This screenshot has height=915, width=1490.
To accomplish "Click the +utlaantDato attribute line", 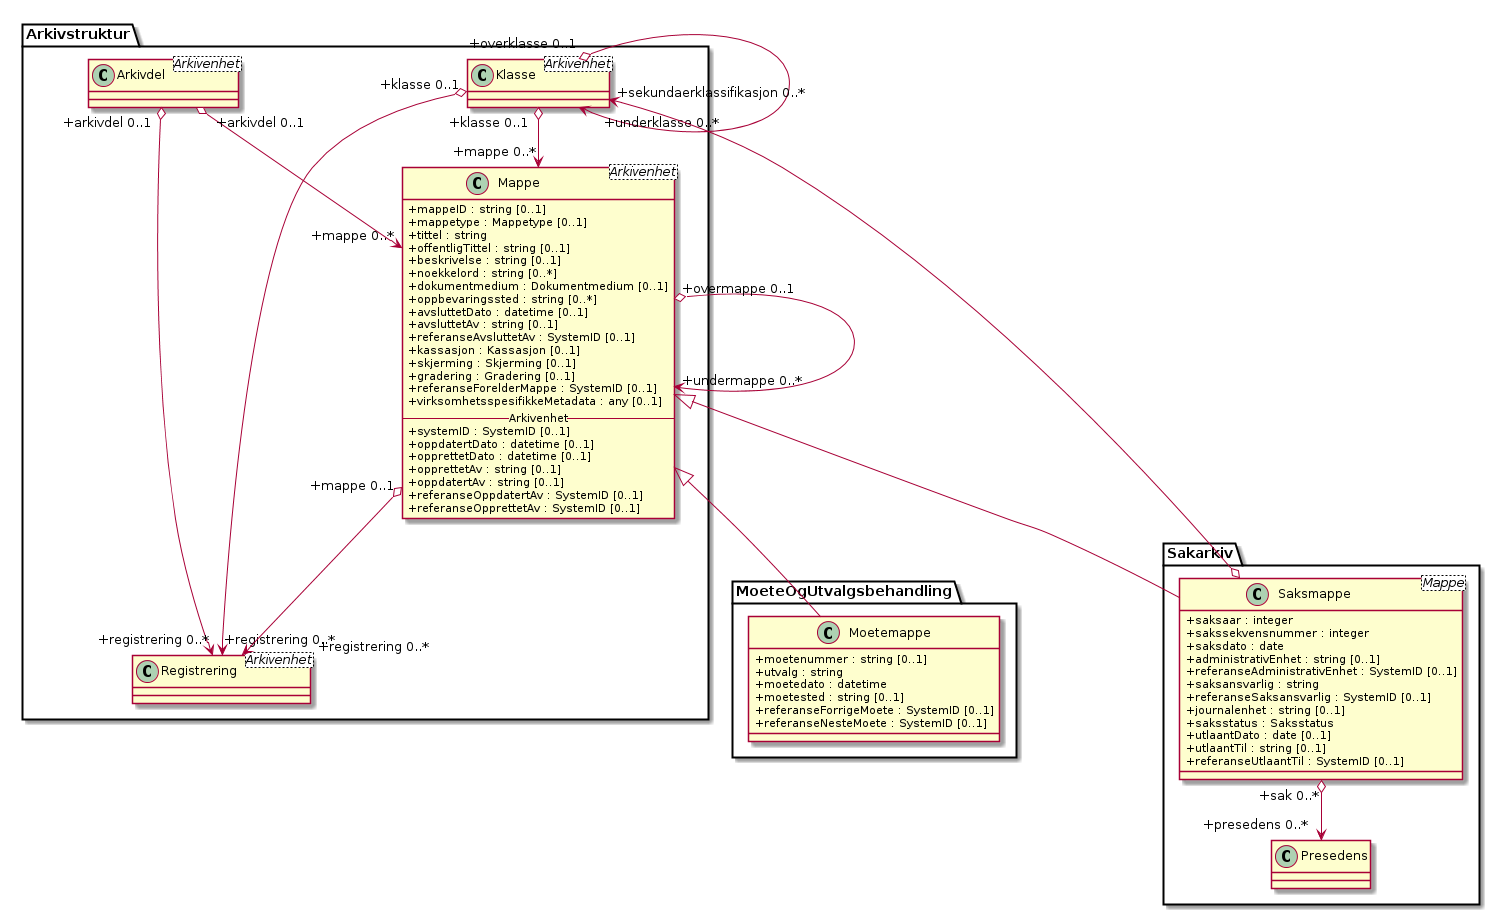I will (1258, 736).
